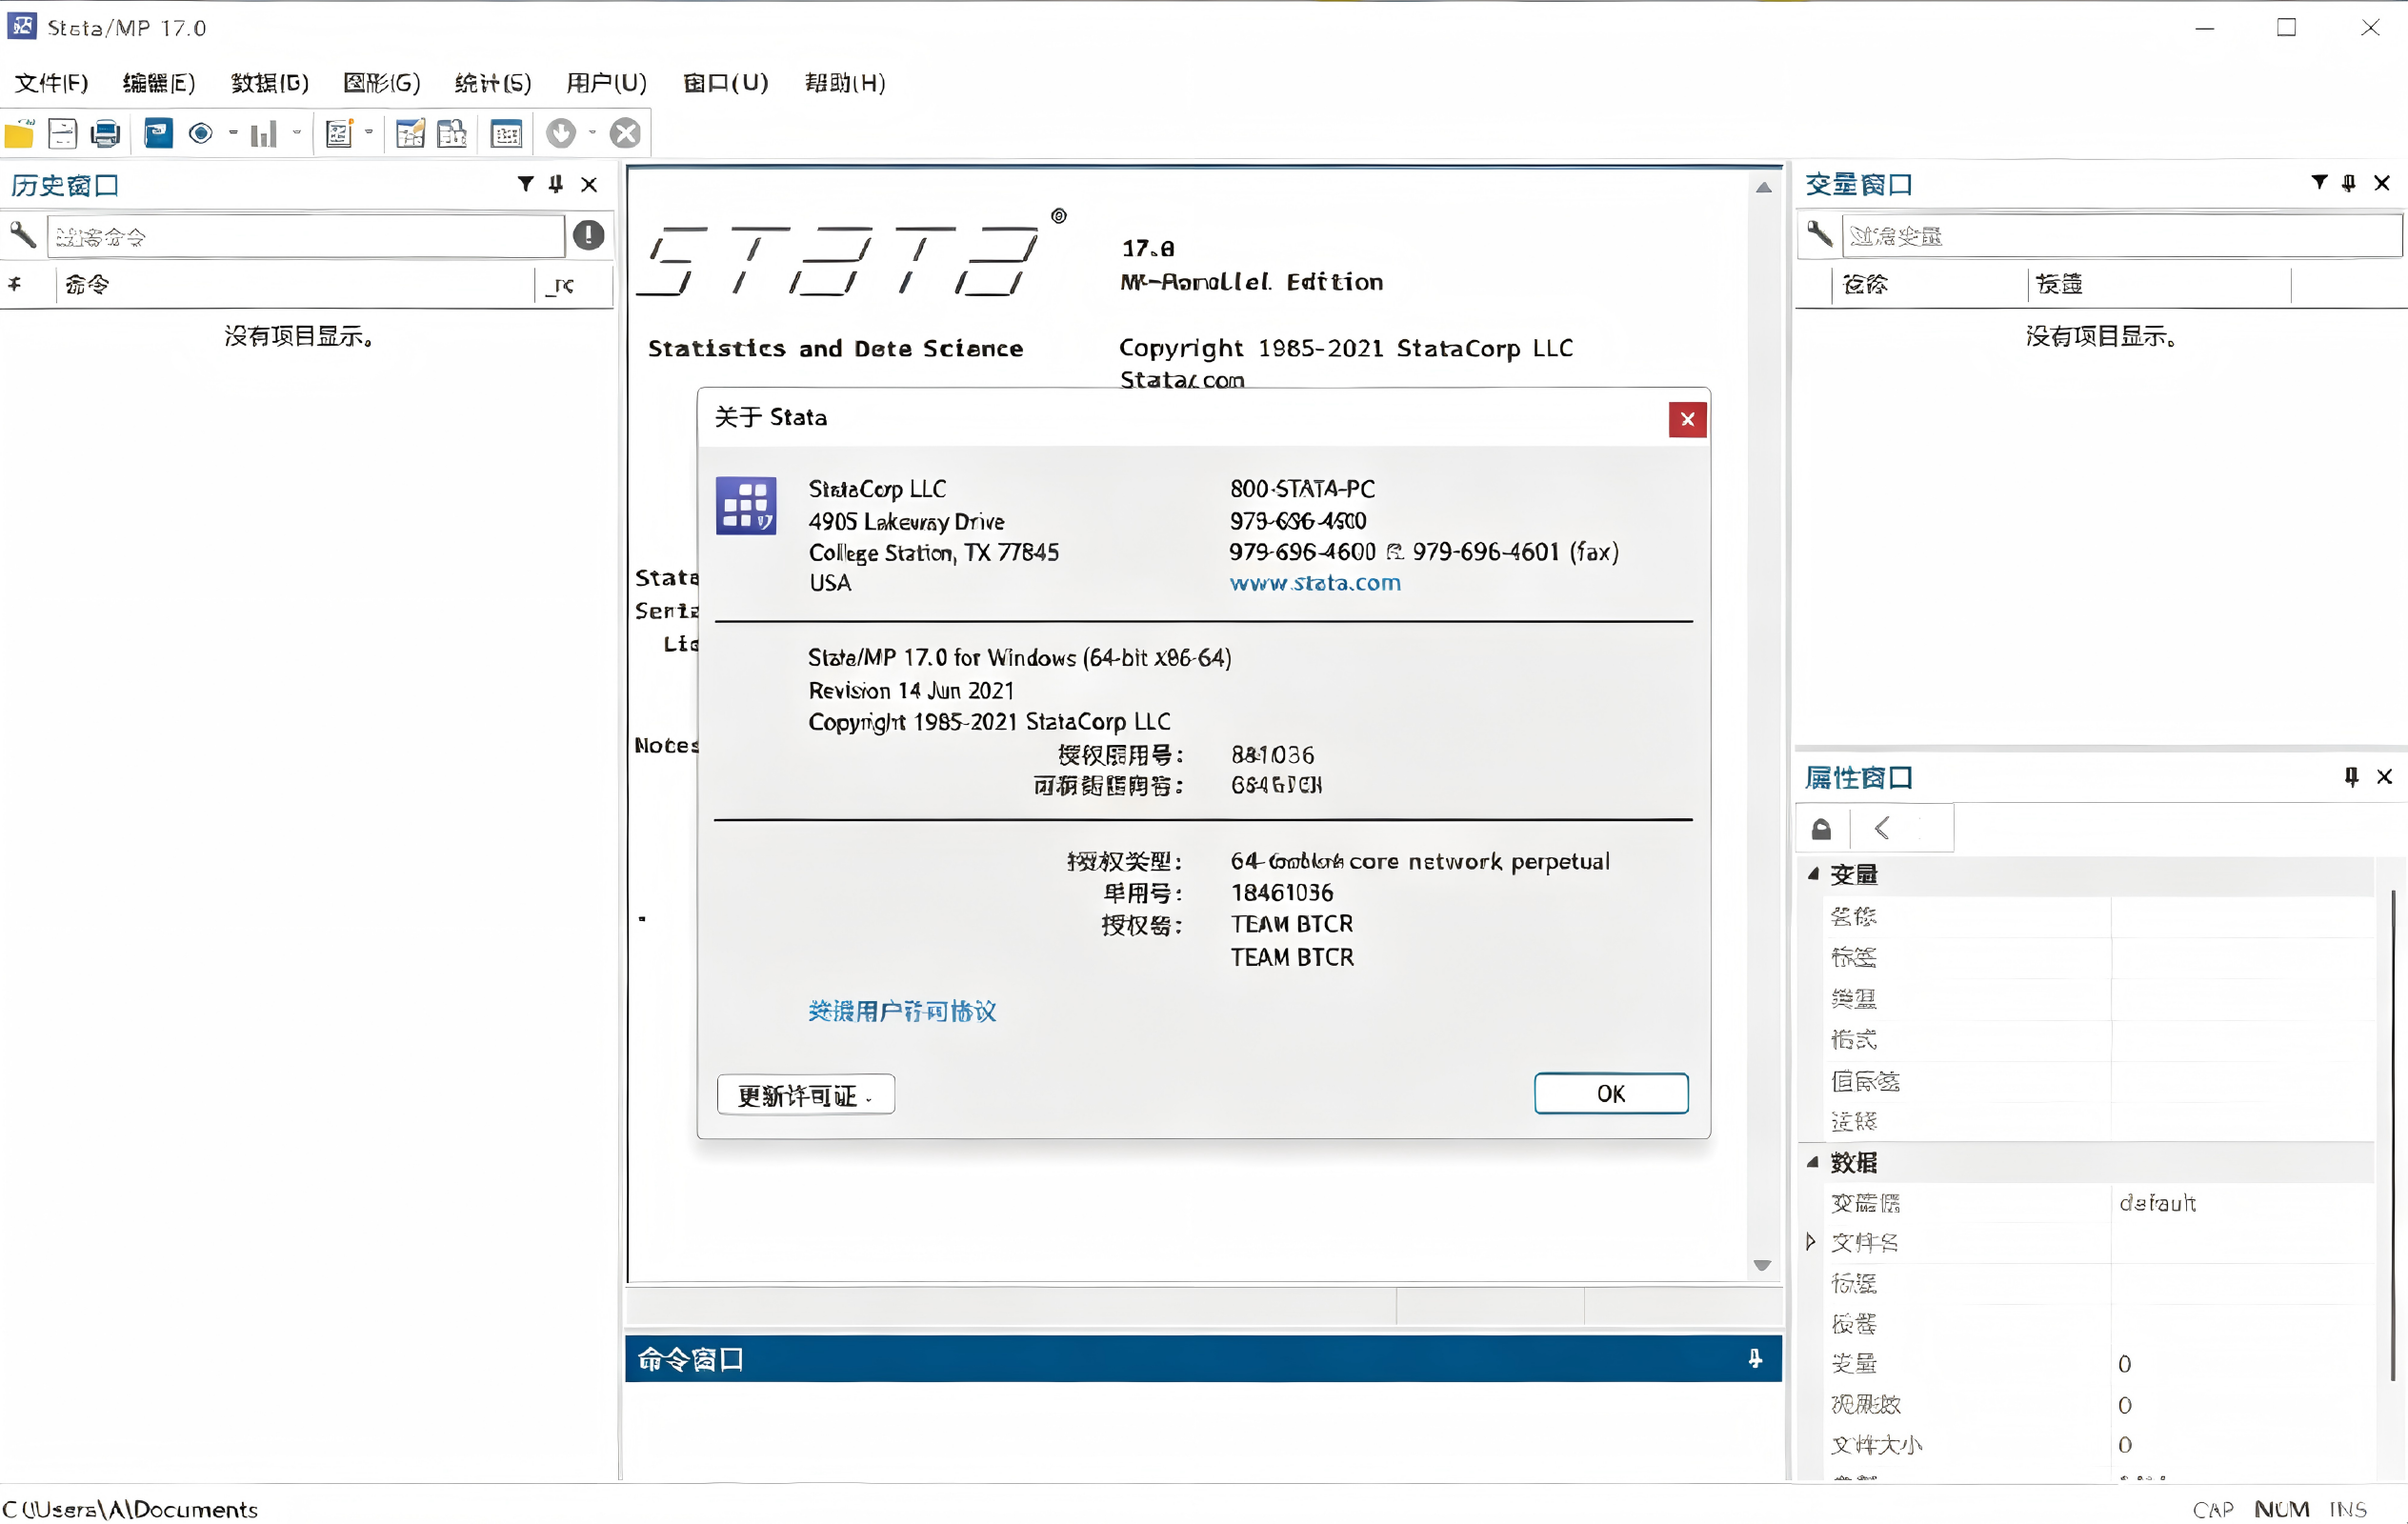Click the filter commands input in 历史窗口

[x=306, y=237]
